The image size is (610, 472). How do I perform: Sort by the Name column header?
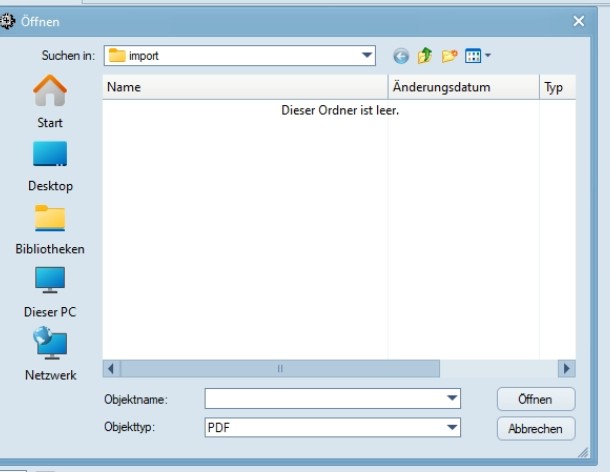click(245, 88)
